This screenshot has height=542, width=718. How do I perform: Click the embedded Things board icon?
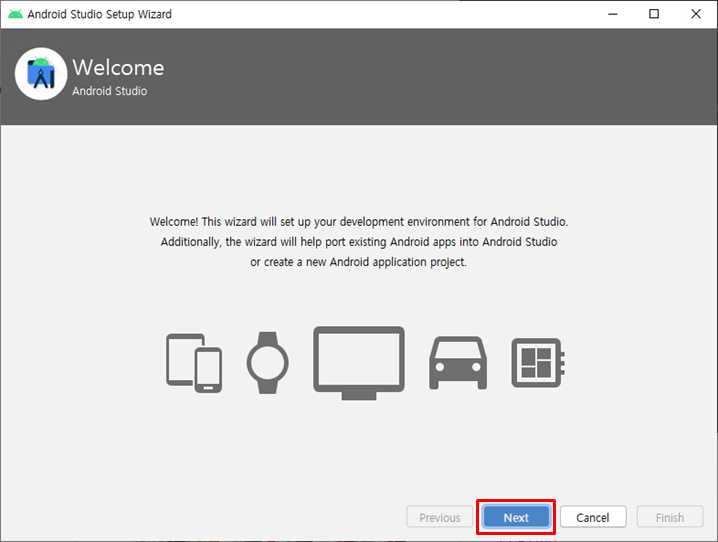pyautogui.click(x=538, y=363)
